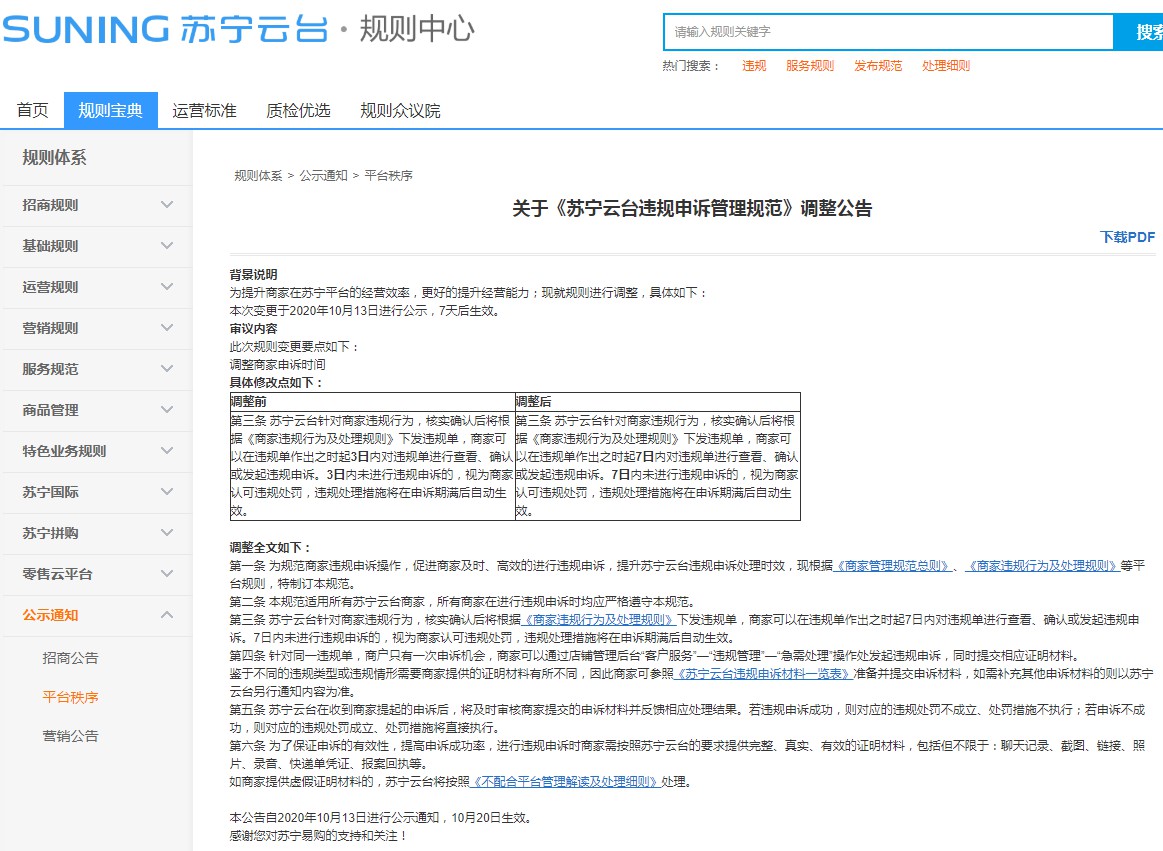This screenshot has height=851, width=1163.
Task: Open hot search link 发布规范
Action: 877,66
